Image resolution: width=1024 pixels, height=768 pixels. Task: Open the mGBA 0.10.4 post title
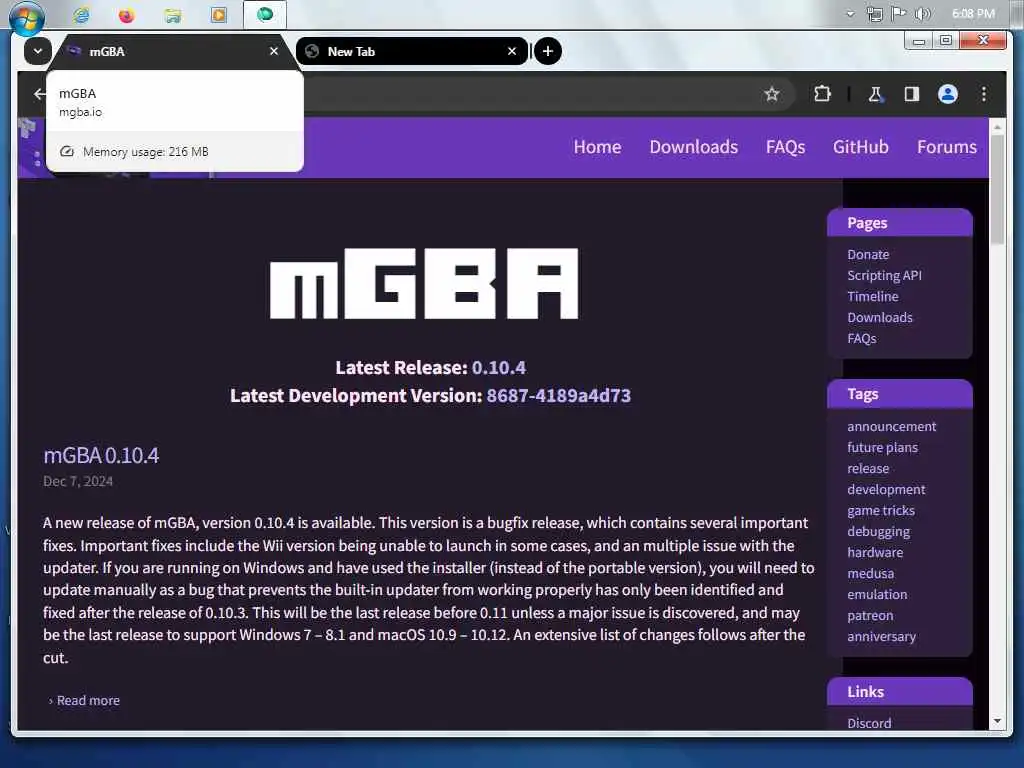coord(101,455)
